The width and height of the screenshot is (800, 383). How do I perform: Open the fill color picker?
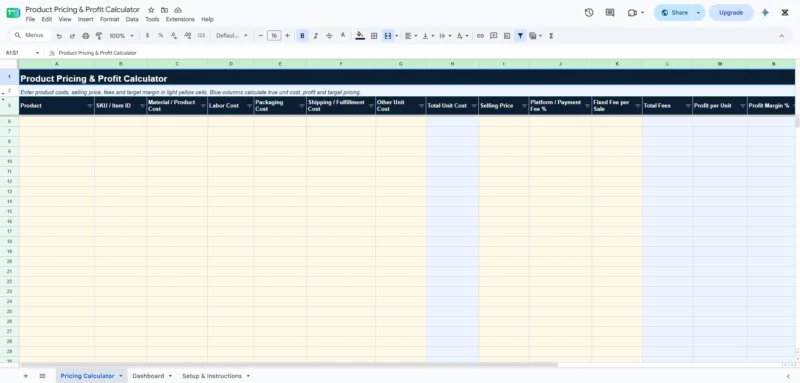[360, 36]
